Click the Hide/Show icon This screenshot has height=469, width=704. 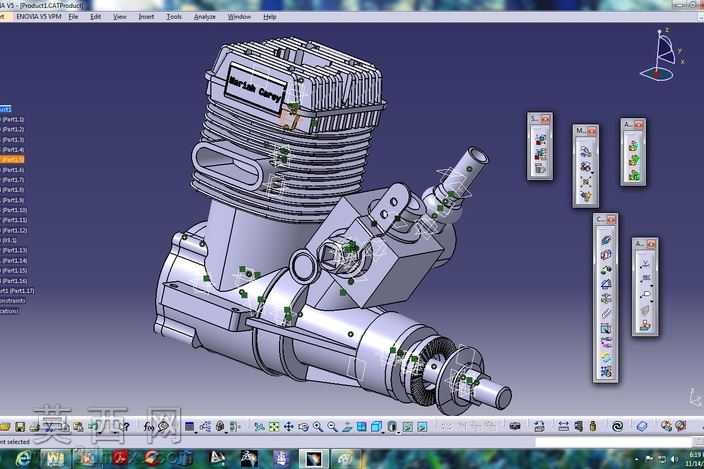tap(407, 426)
